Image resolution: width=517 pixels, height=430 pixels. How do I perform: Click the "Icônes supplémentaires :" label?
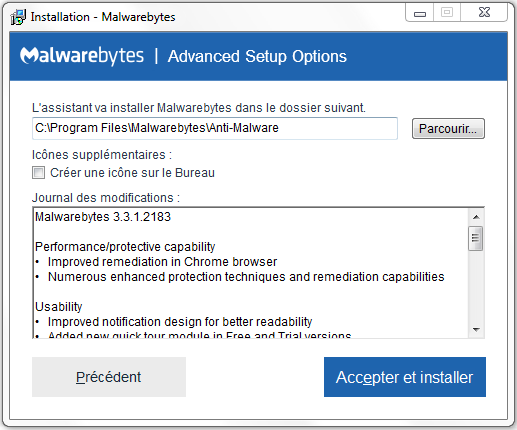pyautogui.click(x=102, y=155)
